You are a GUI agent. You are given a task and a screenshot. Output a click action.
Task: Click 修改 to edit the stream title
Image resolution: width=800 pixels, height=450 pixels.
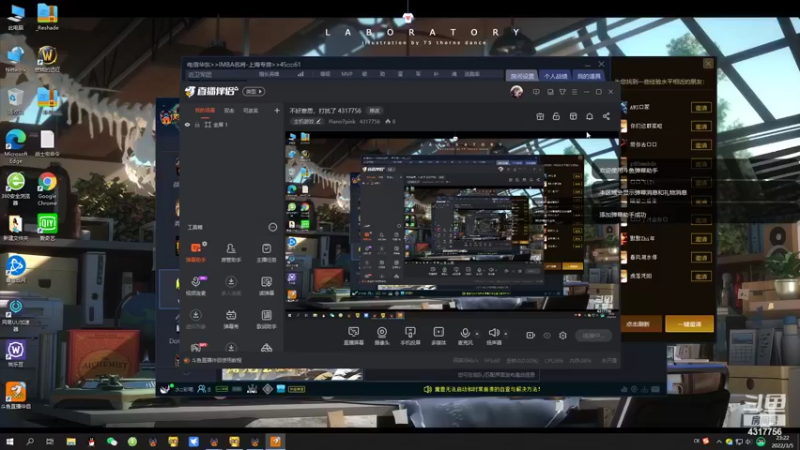[374, 111]
